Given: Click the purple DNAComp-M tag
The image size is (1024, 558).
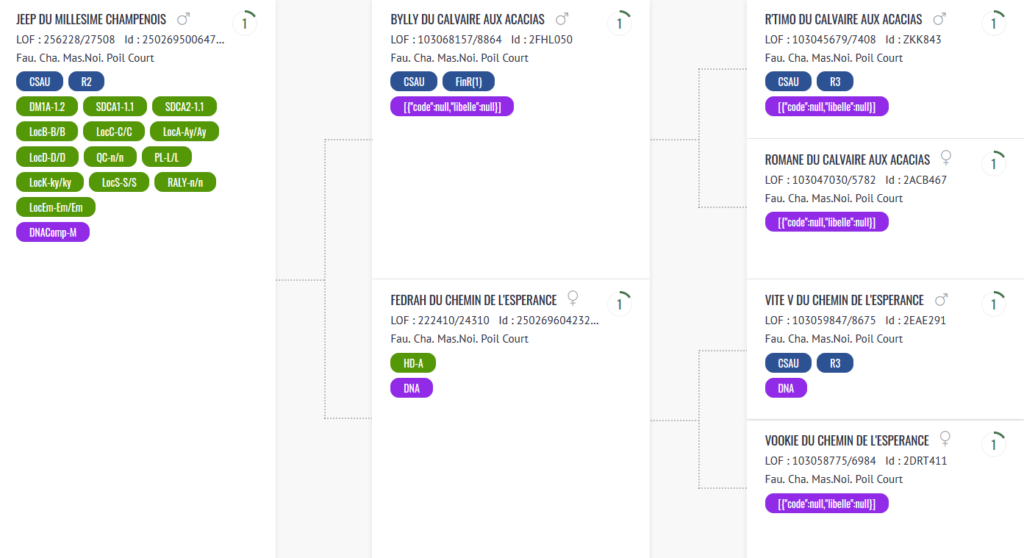Looking at the screenshot, I should point(53,233).
